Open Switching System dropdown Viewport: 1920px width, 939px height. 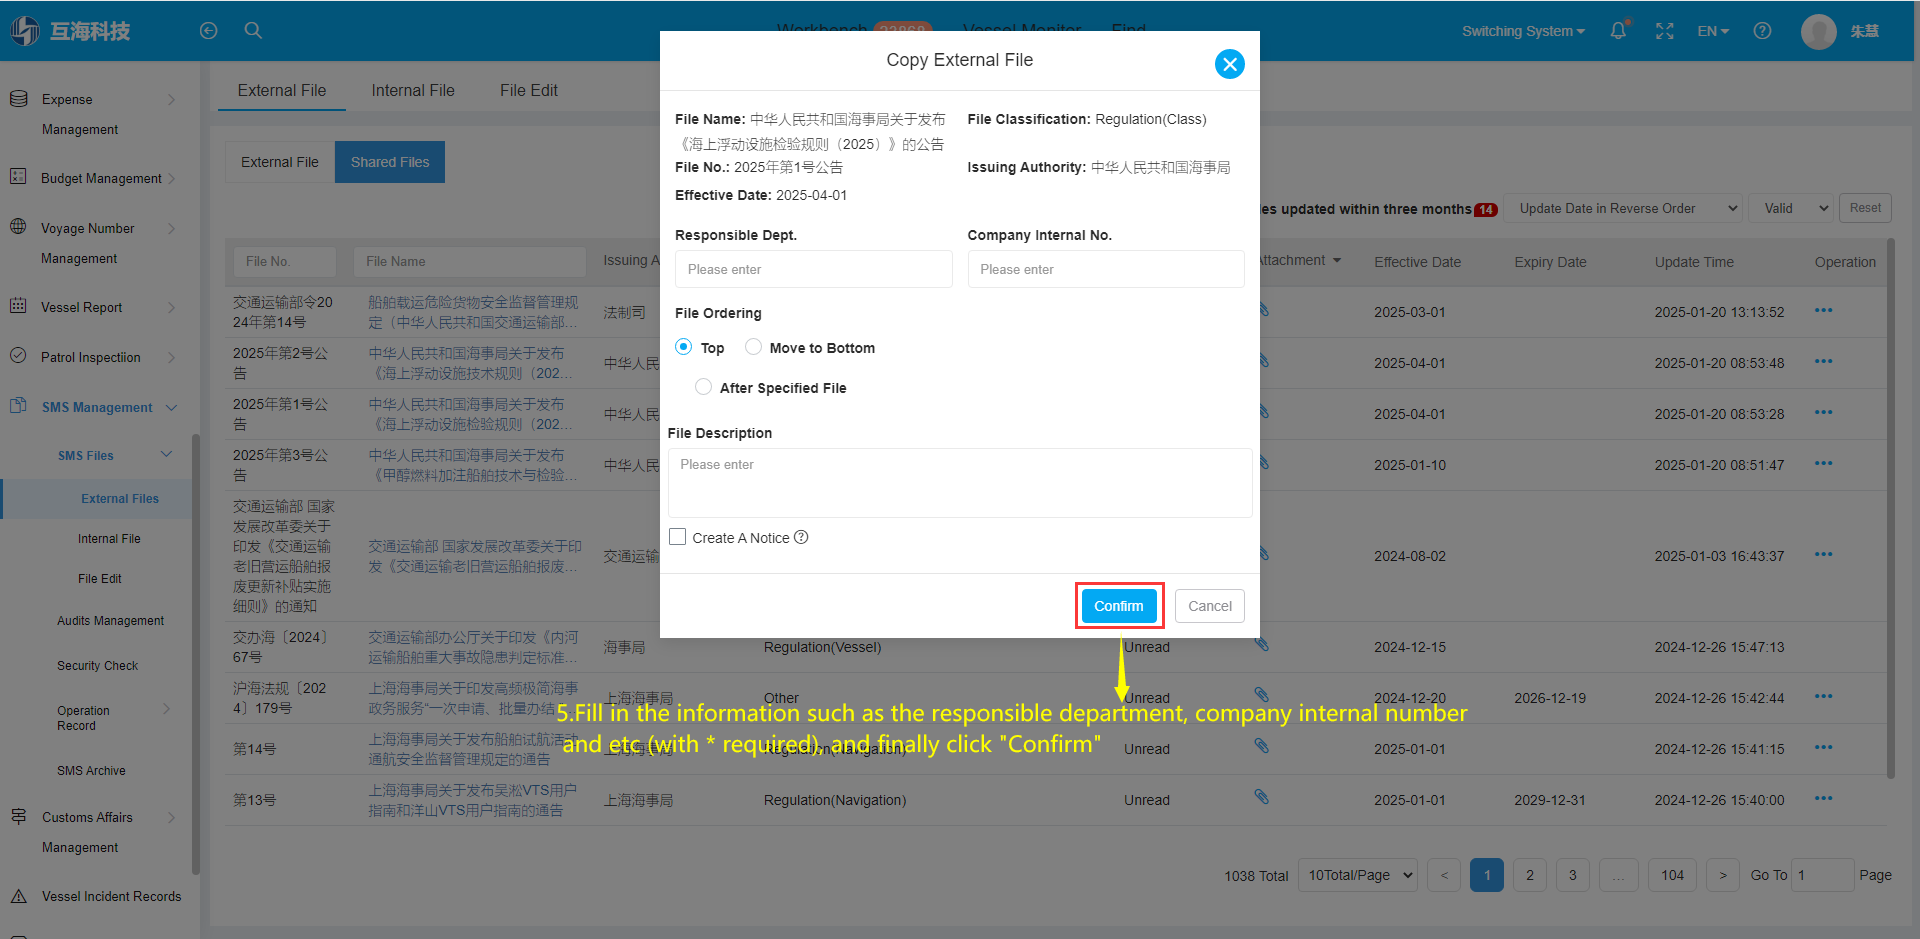(x=1523, y=31)
